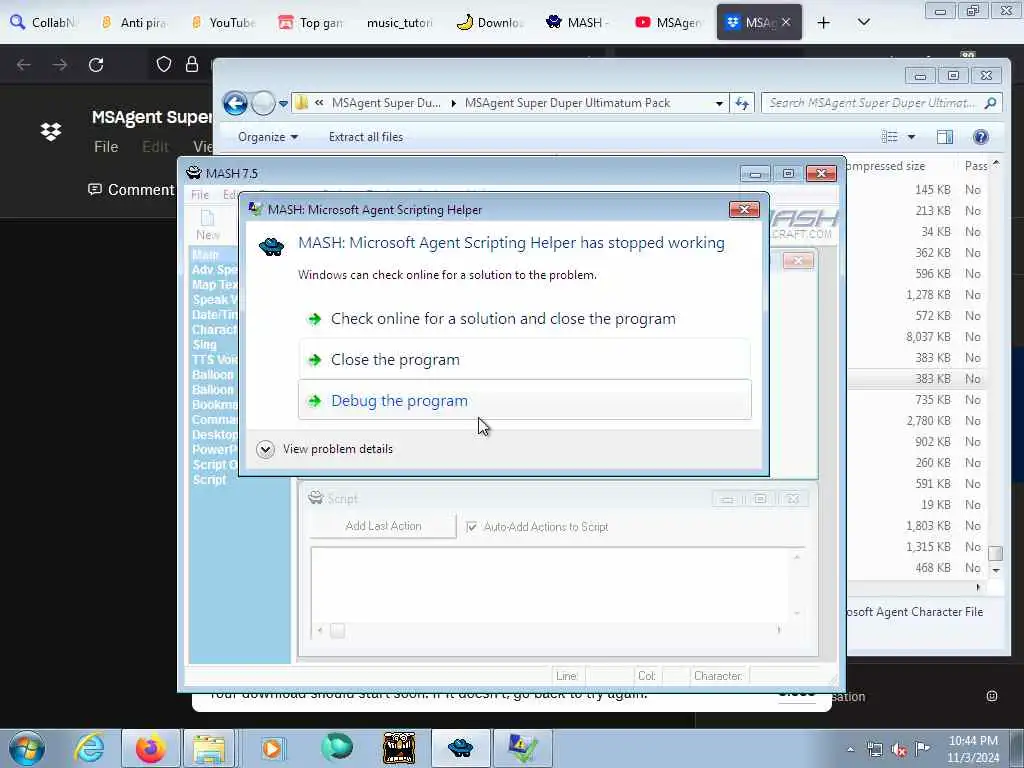Click the Firefox tracking shield icon

163,64
